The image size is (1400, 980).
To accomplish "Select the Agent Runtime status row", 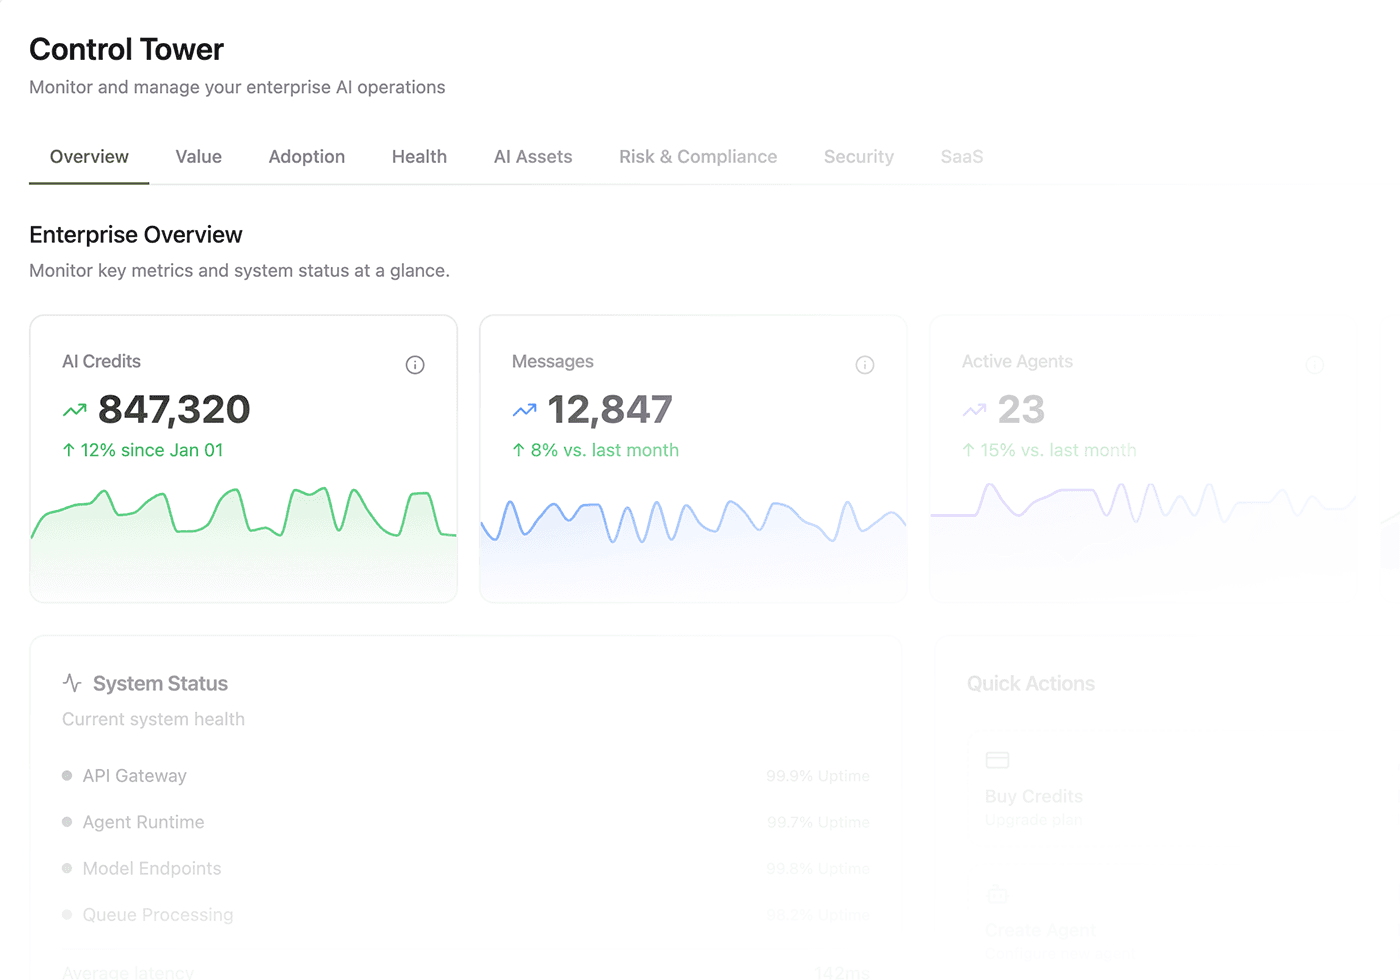I will coord(466,822).
